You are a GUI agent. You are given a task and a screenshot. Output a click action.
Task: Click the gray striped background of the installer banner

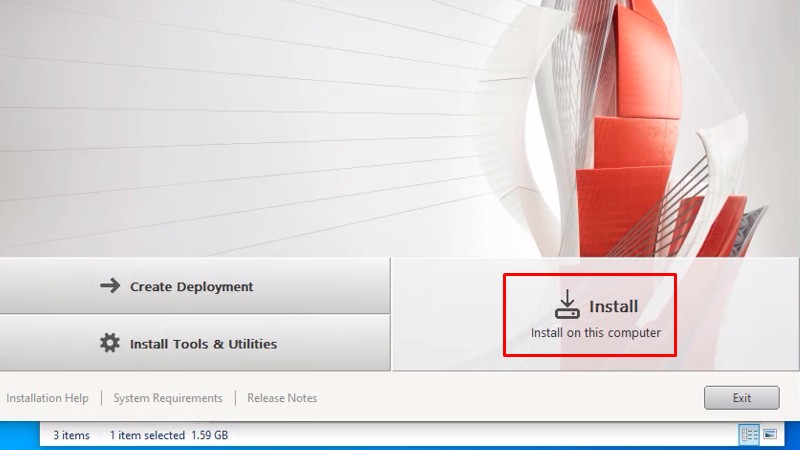tap(200, 120)
